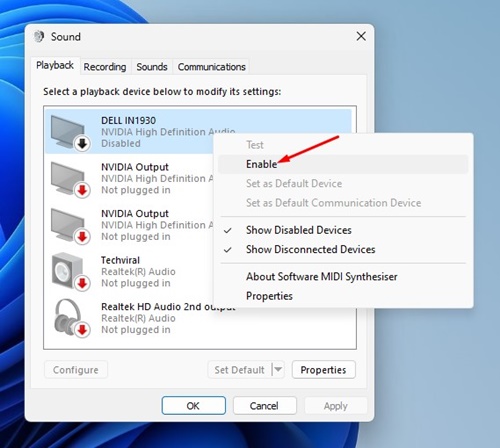500x448 pixels.
Task: Select the Playback tab
Action: tap(55, 65)
